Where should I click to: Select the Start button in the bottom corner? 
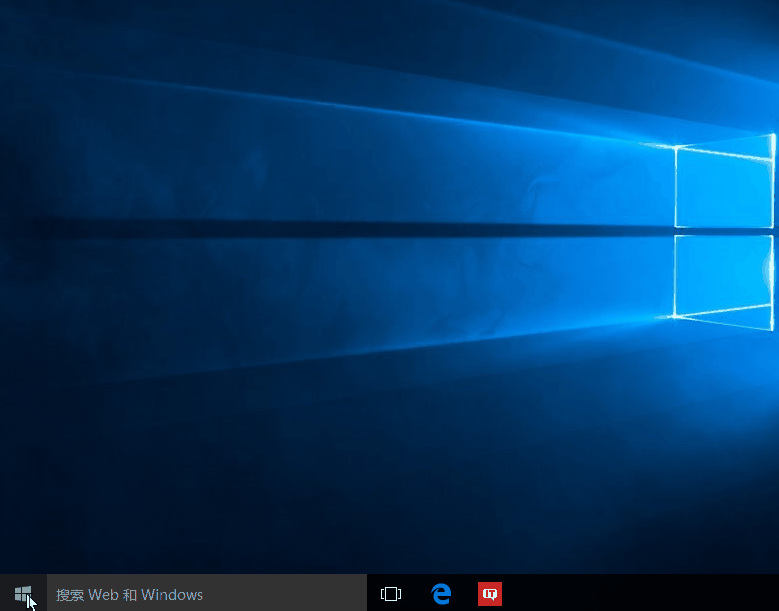(23, 594)
